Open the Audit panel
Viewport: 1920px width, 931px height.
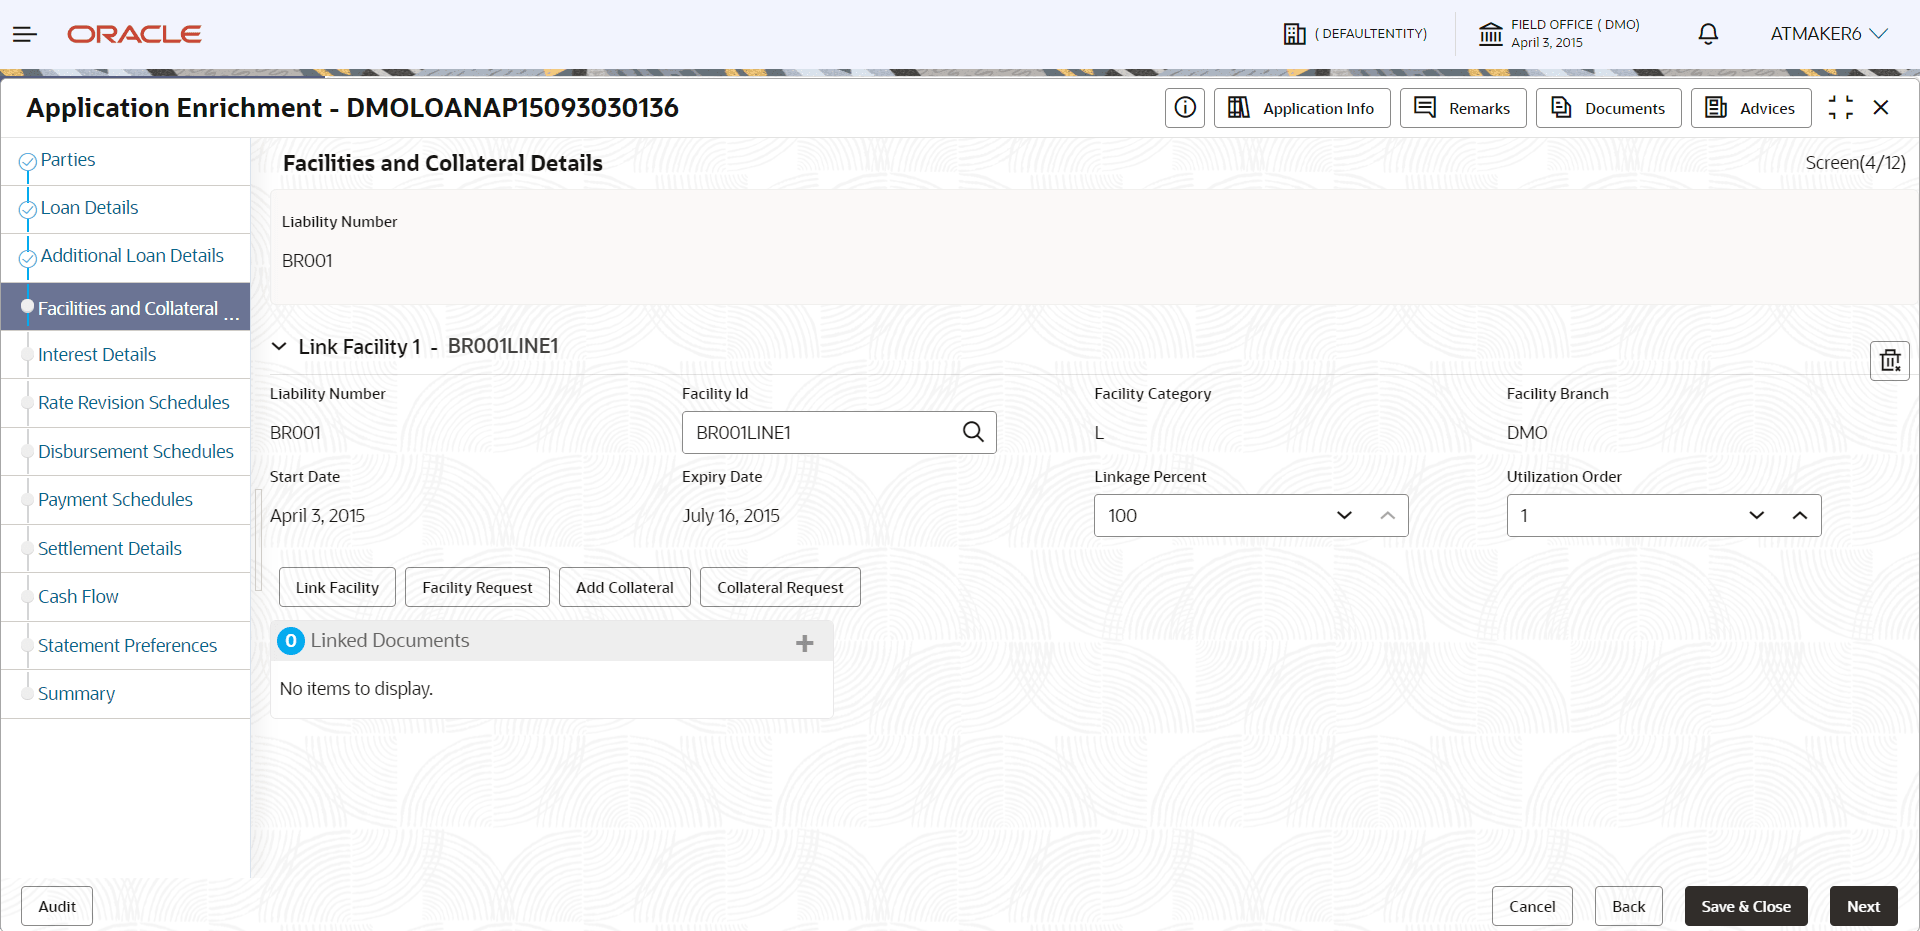(x=57, y=906)
